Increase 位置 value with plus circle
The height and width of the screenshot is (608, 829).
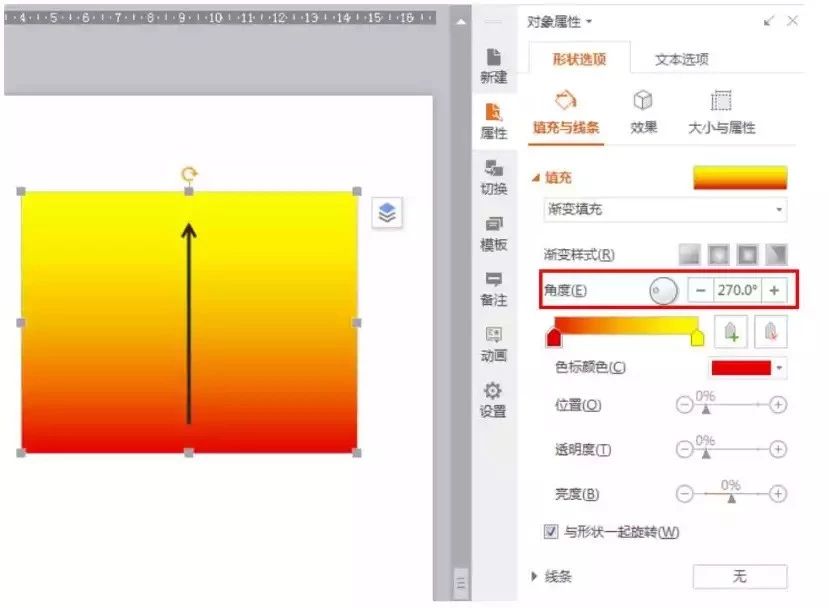pos(778,405)
